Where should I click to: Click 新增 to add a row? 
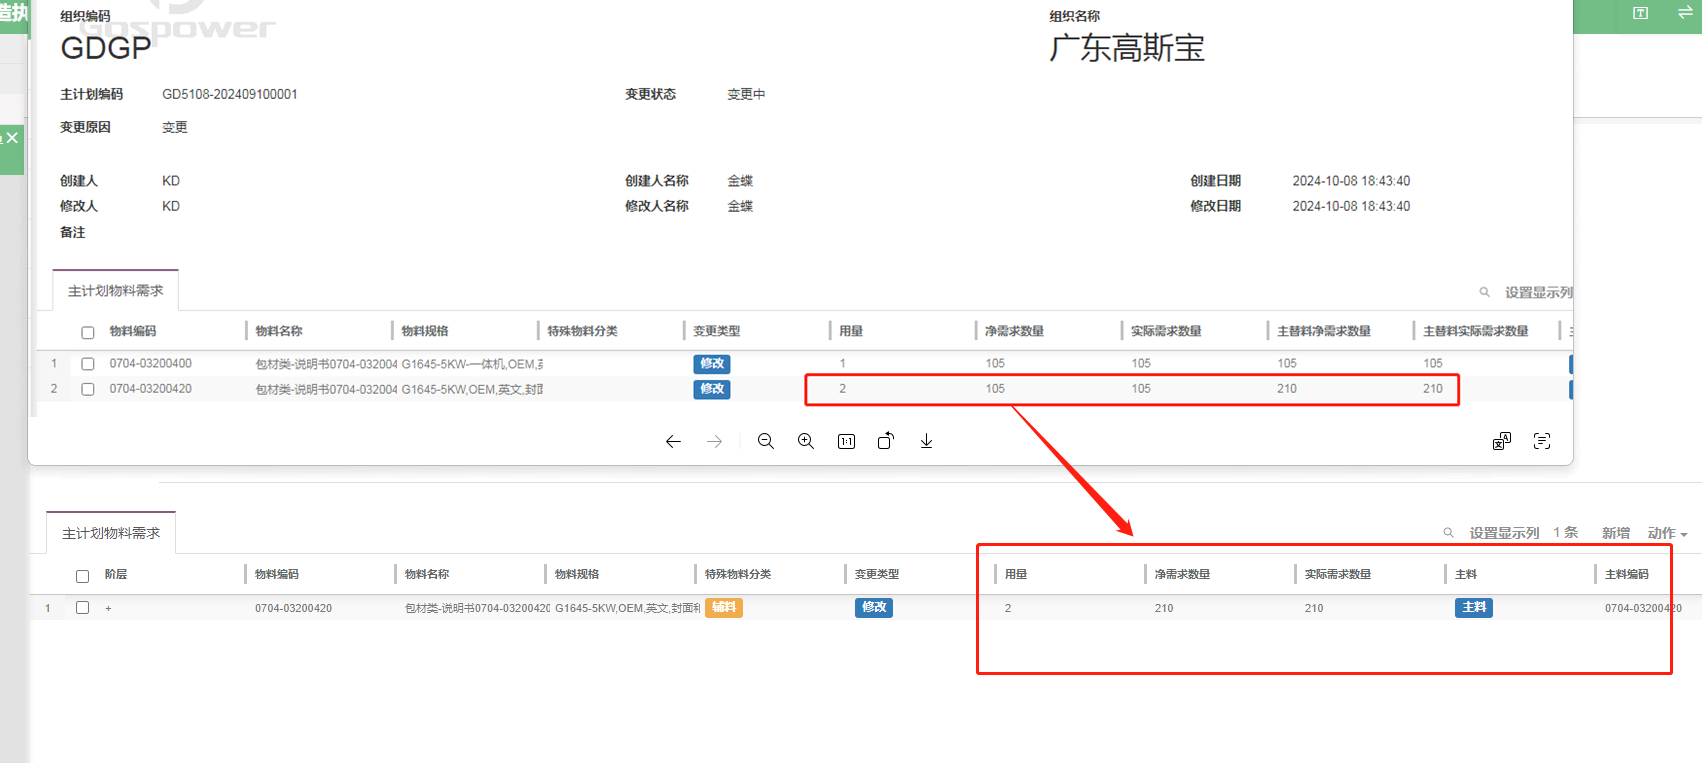tap(1616, 533)
